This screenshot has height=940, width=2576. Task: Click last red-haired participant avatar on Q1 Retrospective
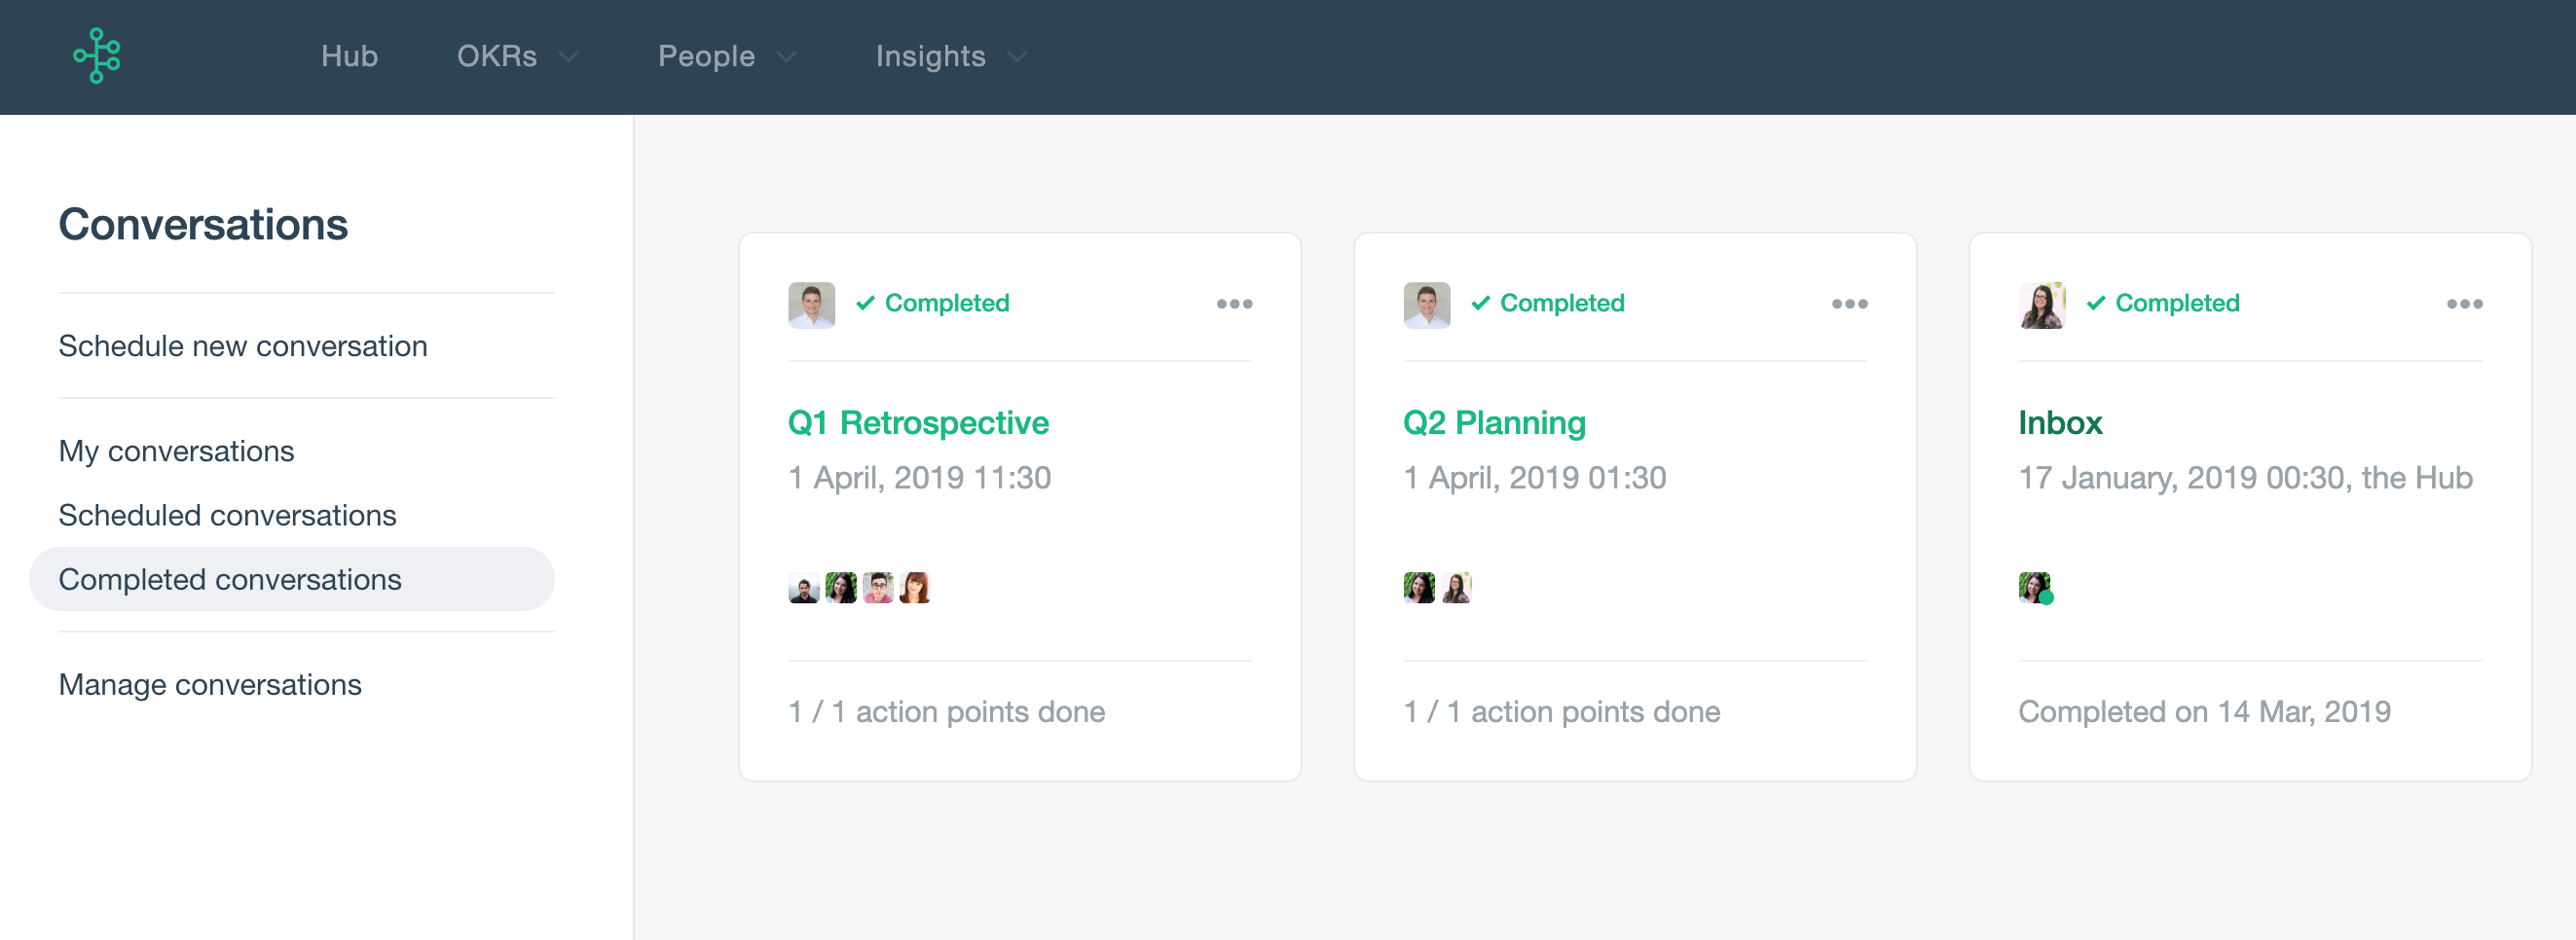click(x=914, y=588)
